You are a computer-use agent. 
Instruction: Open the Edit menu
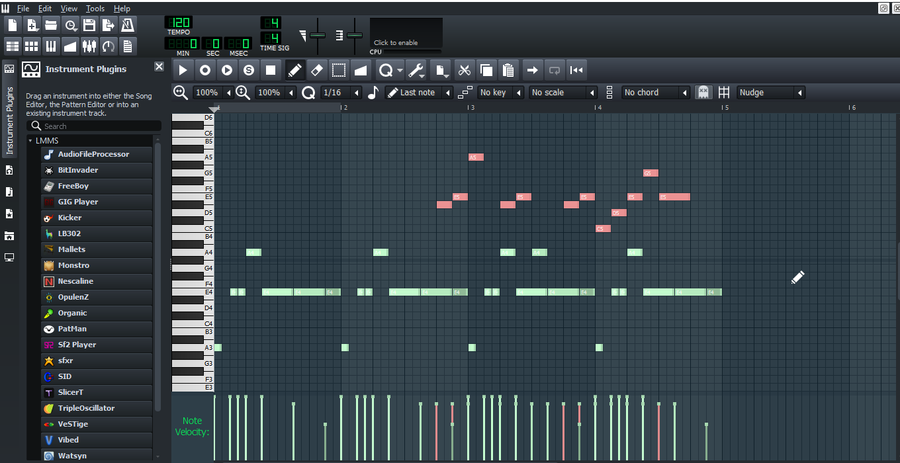(x=45, y=9)
